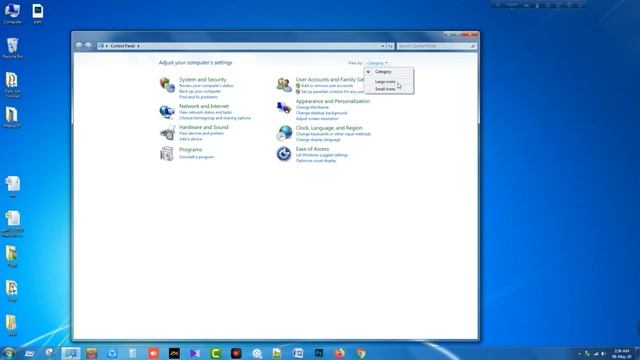Open Hardware and Sound heading link
Image resolution: width=640 pixels, height=360 pixels.
click(x=204, y=127)
